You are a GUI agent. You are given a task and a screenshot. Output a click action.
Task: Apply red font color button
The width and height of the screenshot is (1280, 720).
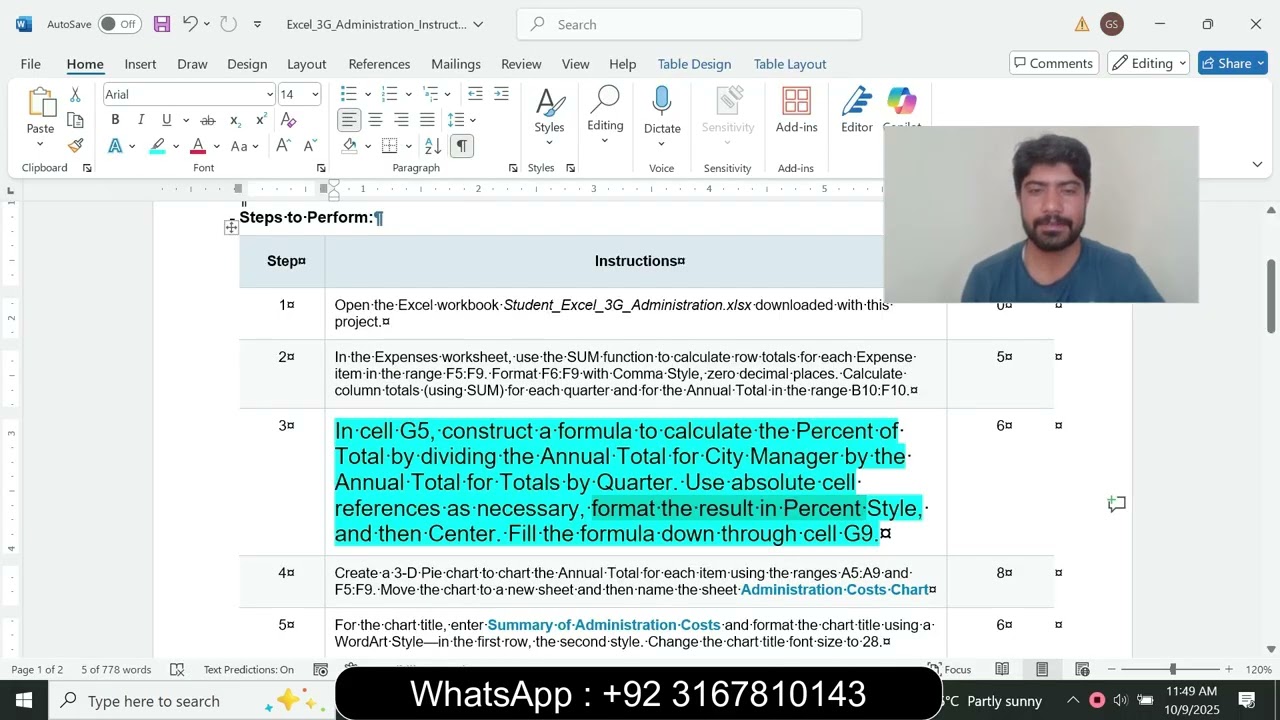click(198, 146)
